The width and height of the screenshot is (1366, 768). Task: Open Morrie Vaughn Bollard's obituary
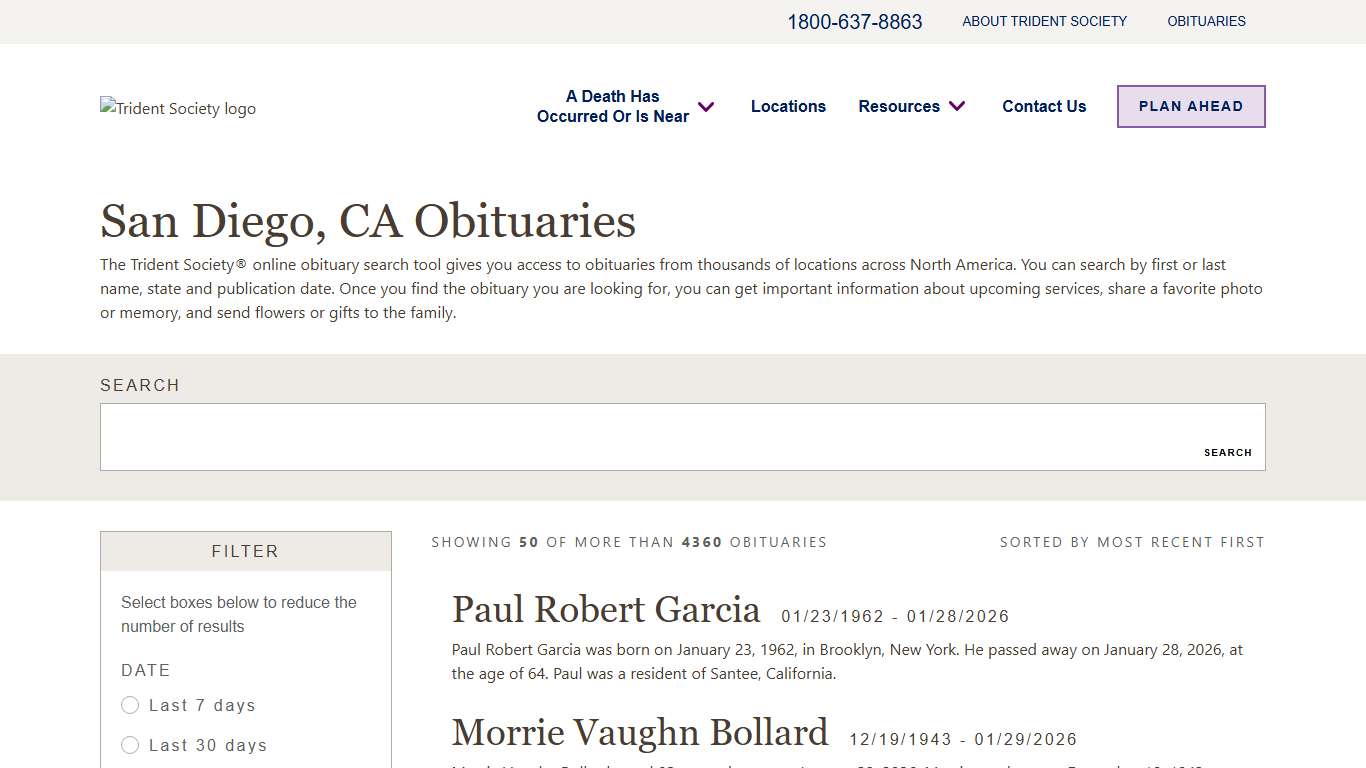point(640,732)
